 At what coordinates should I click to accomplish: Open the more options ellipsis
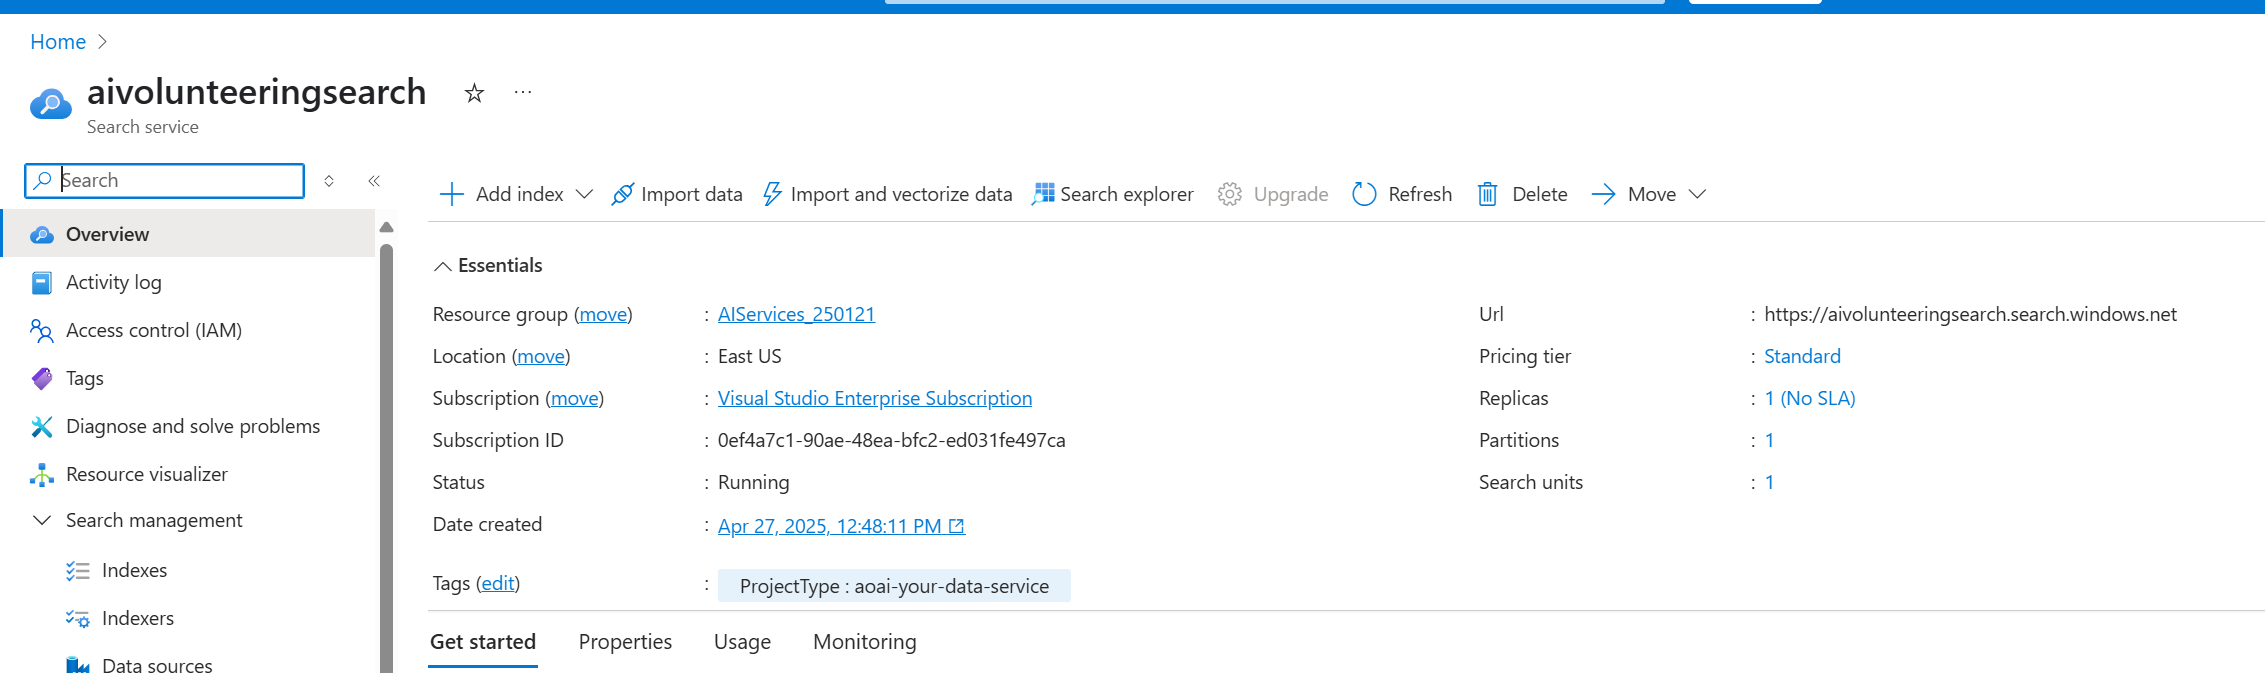pyautogui.click(x=523, y=92)
